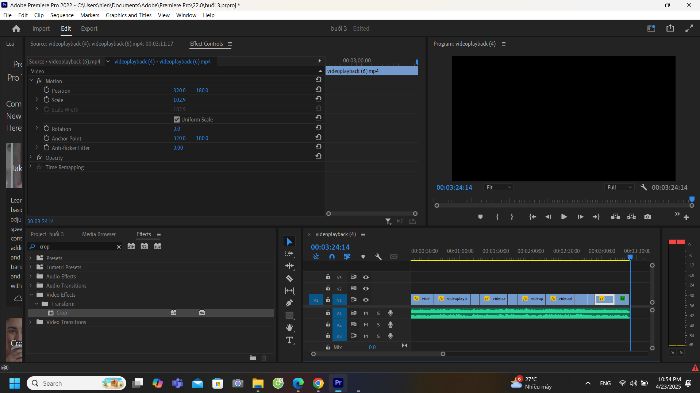Screen dimensions: 700x393
Task: Open the Full playback resolution dropdown
Action: tap(619, 187)
